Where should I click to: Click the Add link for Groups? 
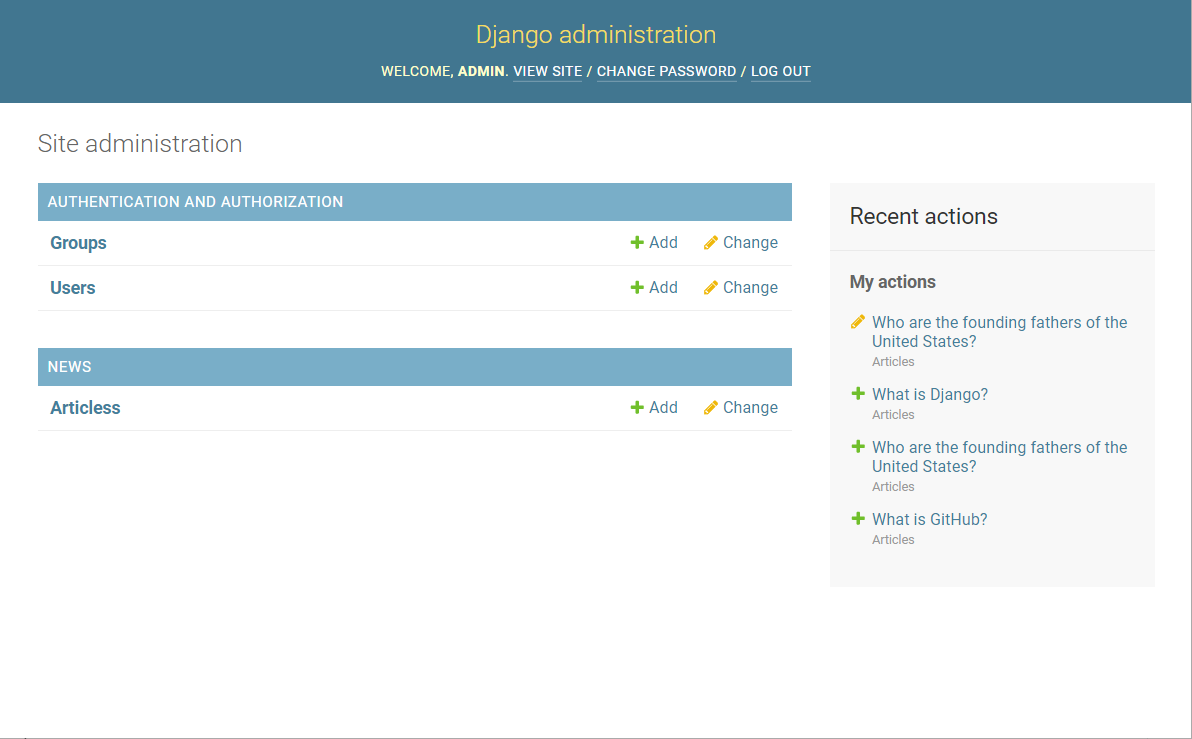(x=663, y=243)
